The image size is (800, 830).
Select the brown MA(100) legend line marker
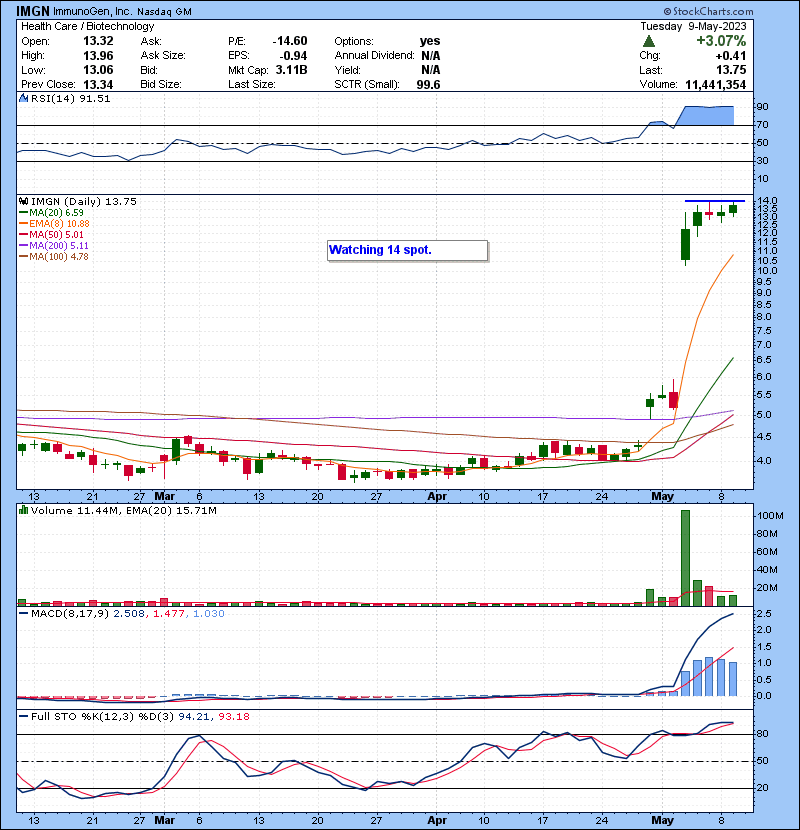tap(23, 257)
